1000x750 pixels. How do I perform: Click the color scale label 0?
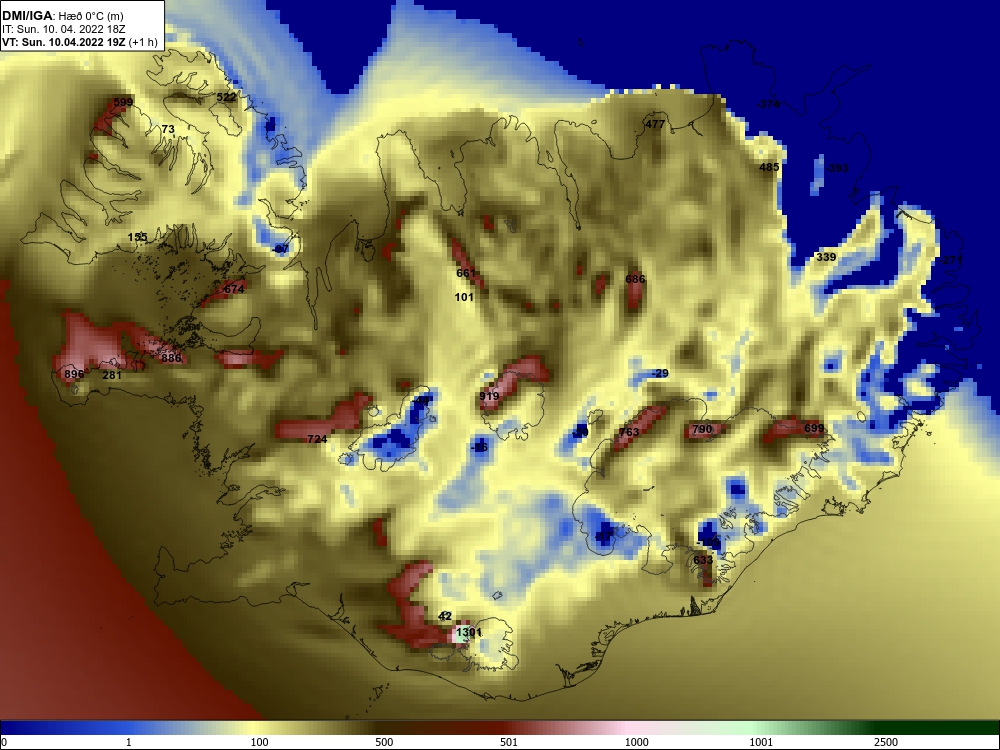4,743
